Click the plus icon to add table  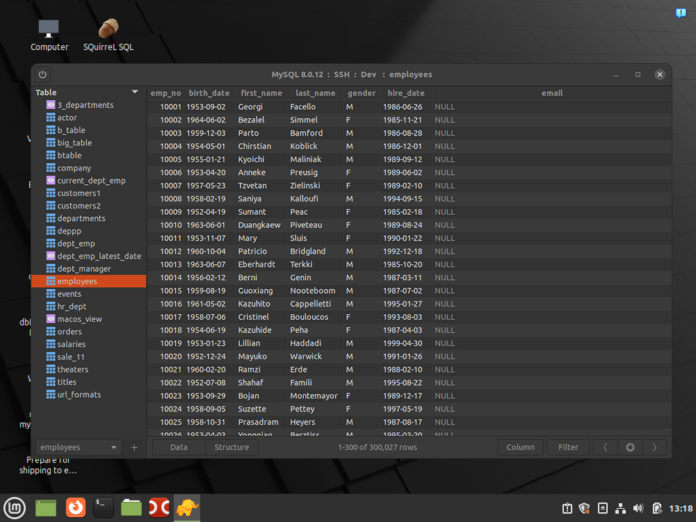134,448
